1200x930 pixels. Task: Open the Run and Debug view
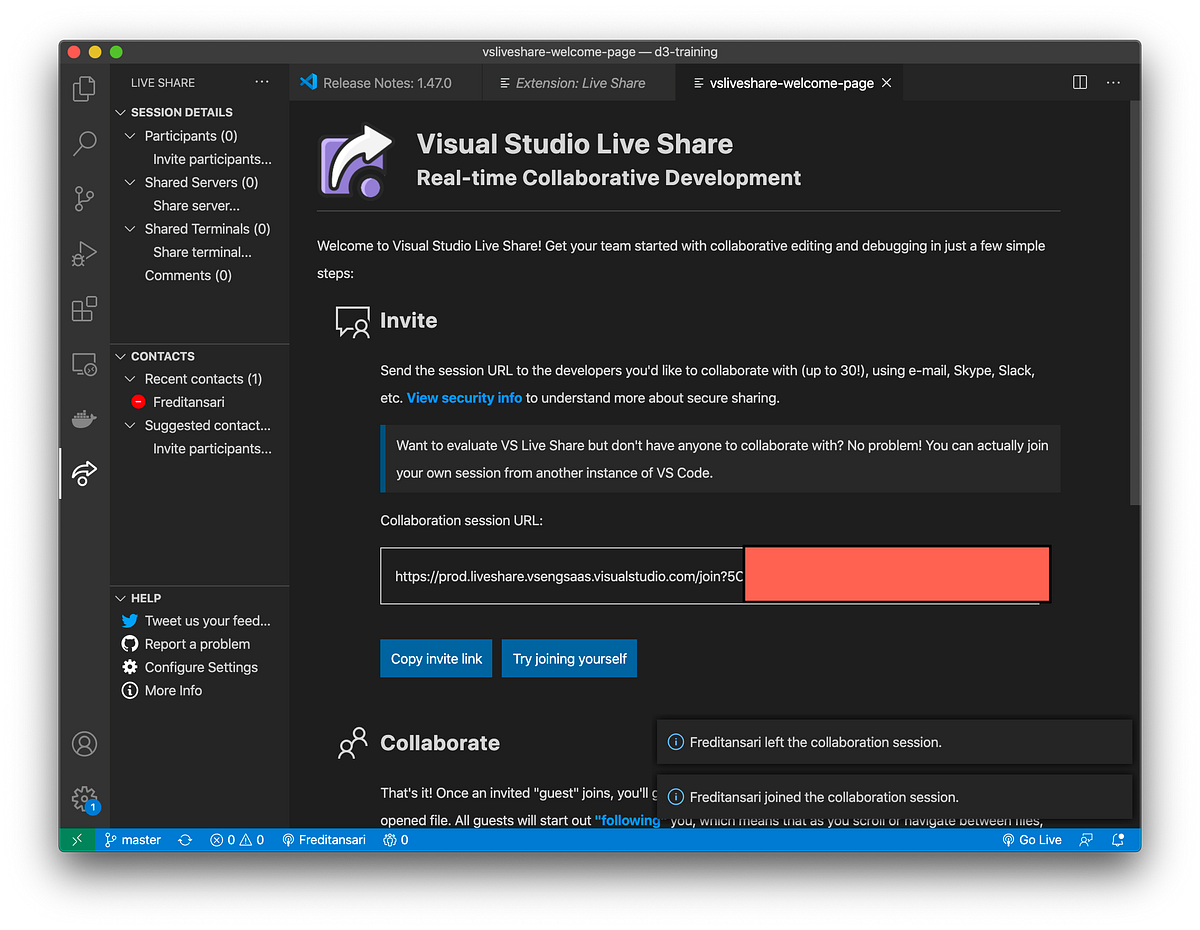point(84,253)
